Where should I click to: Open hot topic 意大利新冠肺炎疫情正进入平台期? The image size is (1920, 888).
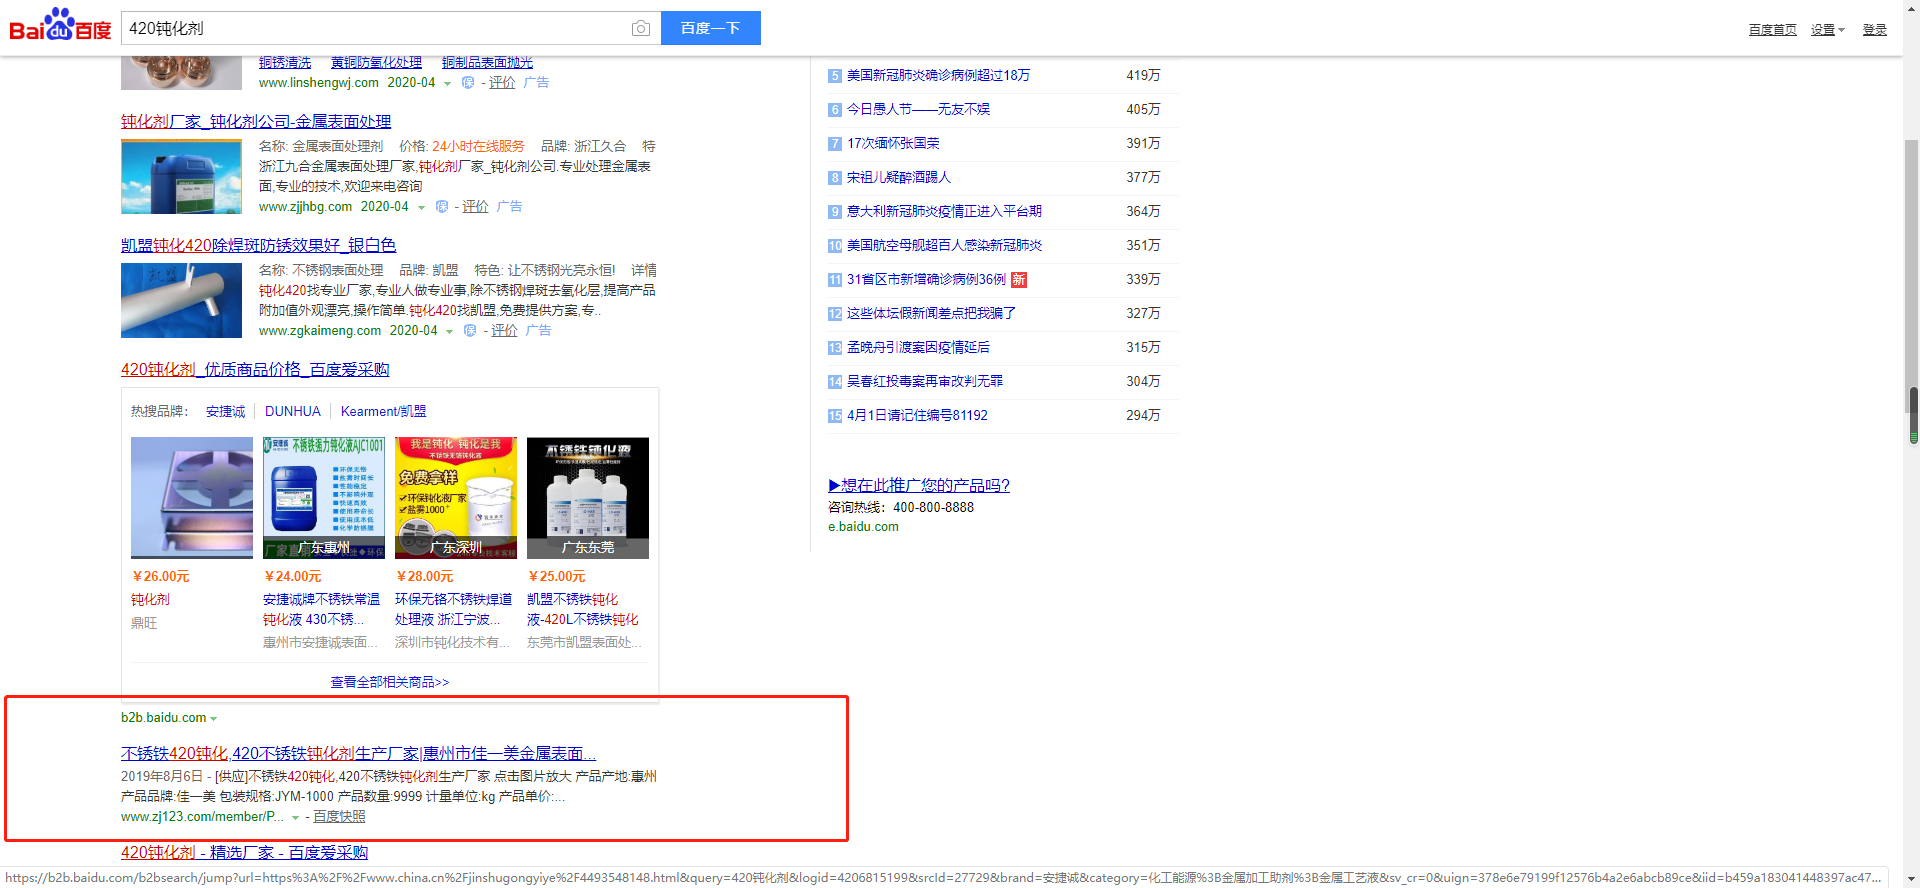pos(944,211)
